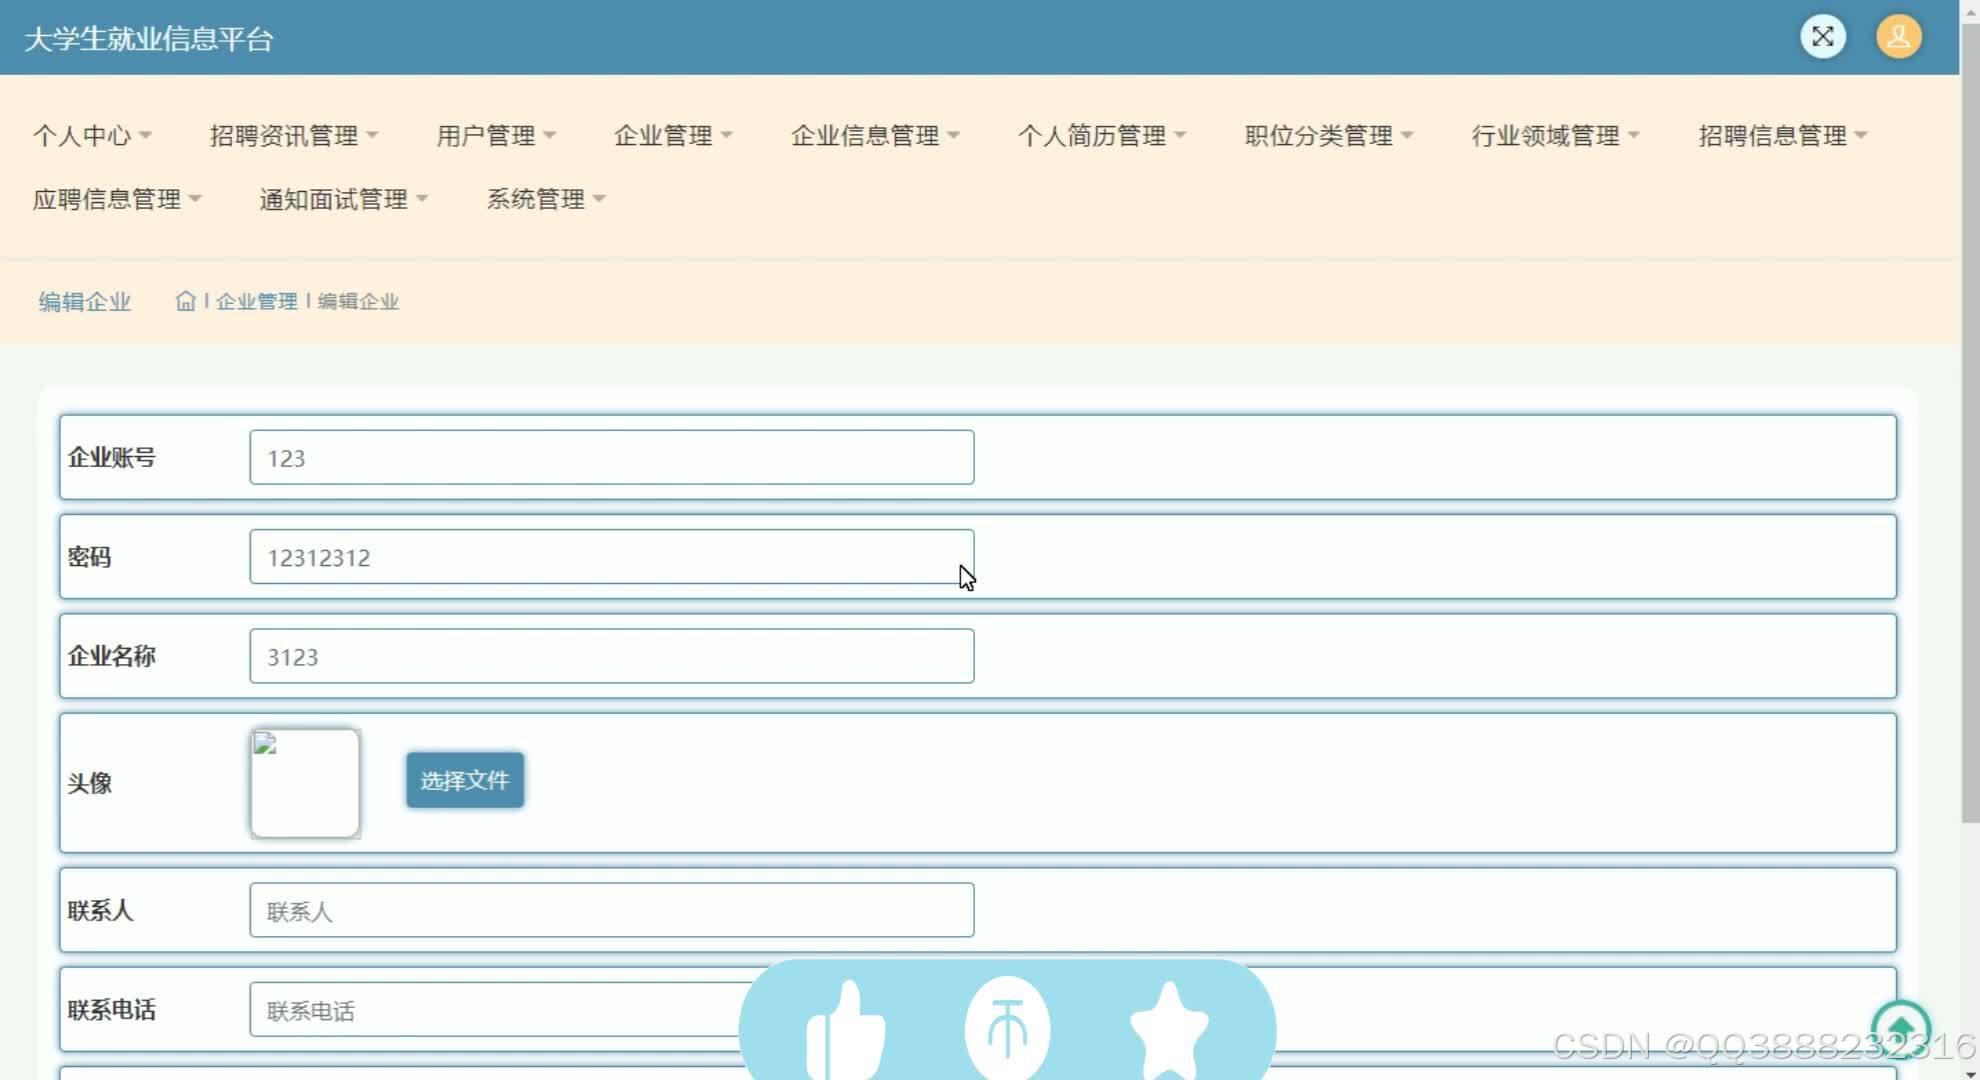The width and height of the screenshot is (1980, 1080).
Task: Open the 企业信息管理 dropdown
Action: [x=875, y=135]
